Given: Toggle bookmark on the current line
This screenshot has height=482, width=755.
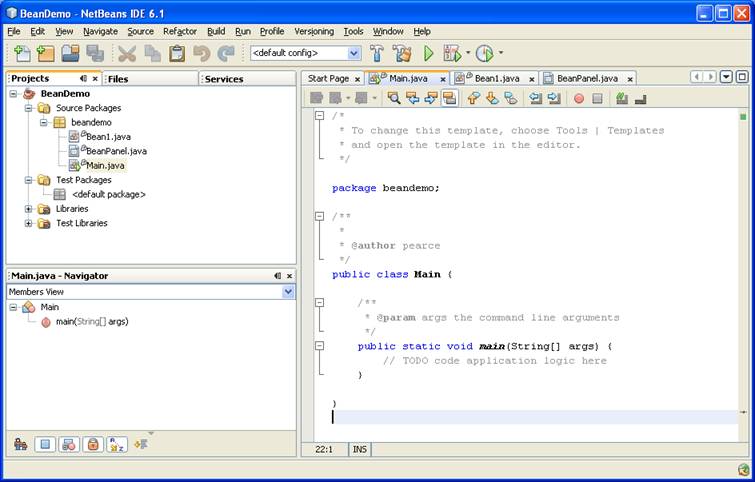Looking at the screenshot, I should (510, 98).
